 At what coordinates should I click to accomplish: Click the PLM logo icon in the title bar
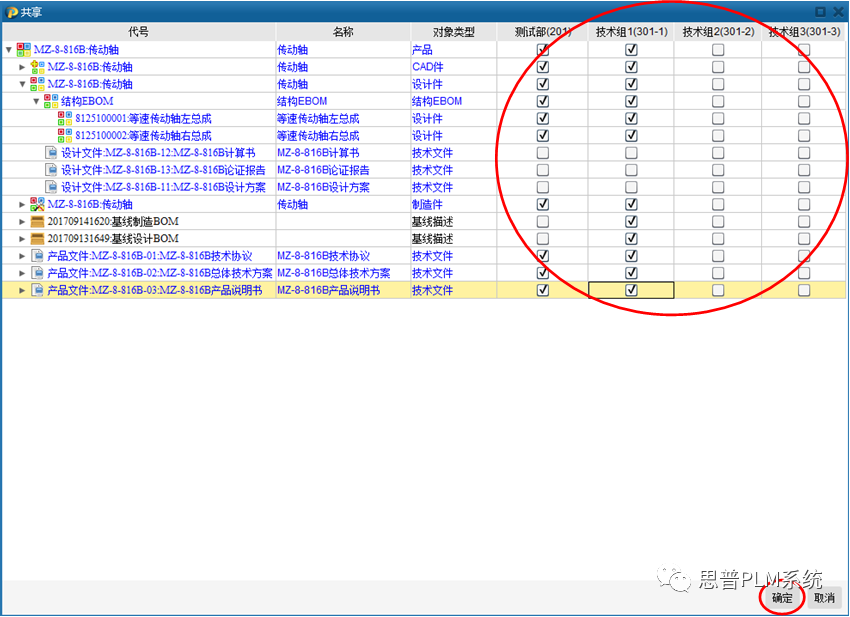tap(10, 11)
